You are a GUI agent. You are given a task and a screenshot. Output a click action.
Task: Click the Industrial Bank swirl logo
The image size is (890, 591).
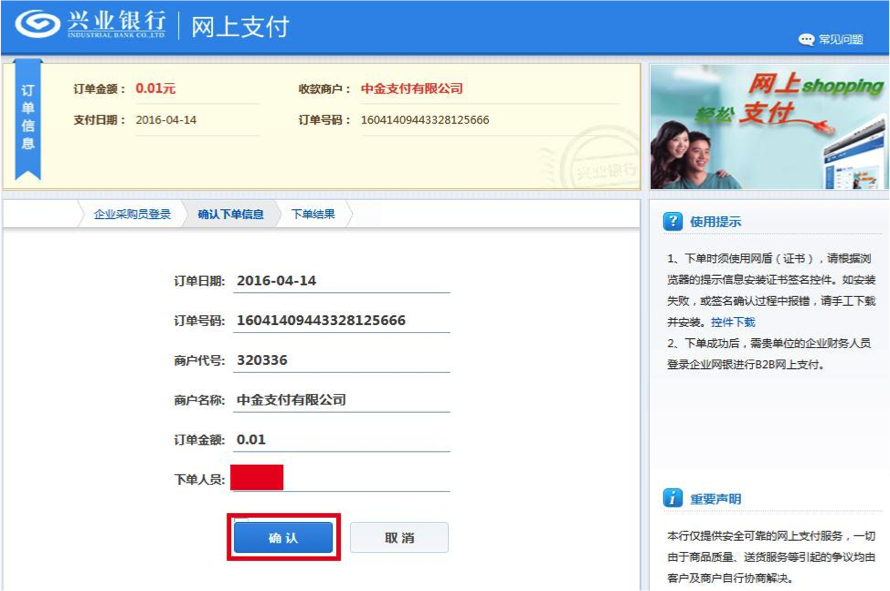(37, 24)
